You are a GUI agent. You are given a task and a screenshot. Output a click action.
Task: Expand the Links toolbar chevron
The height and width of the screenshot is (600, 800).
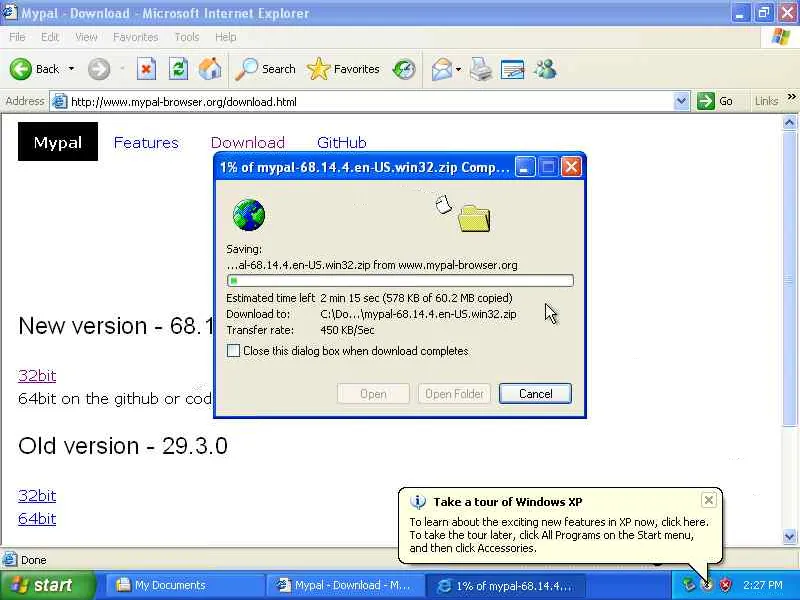(x=791, y=97)
